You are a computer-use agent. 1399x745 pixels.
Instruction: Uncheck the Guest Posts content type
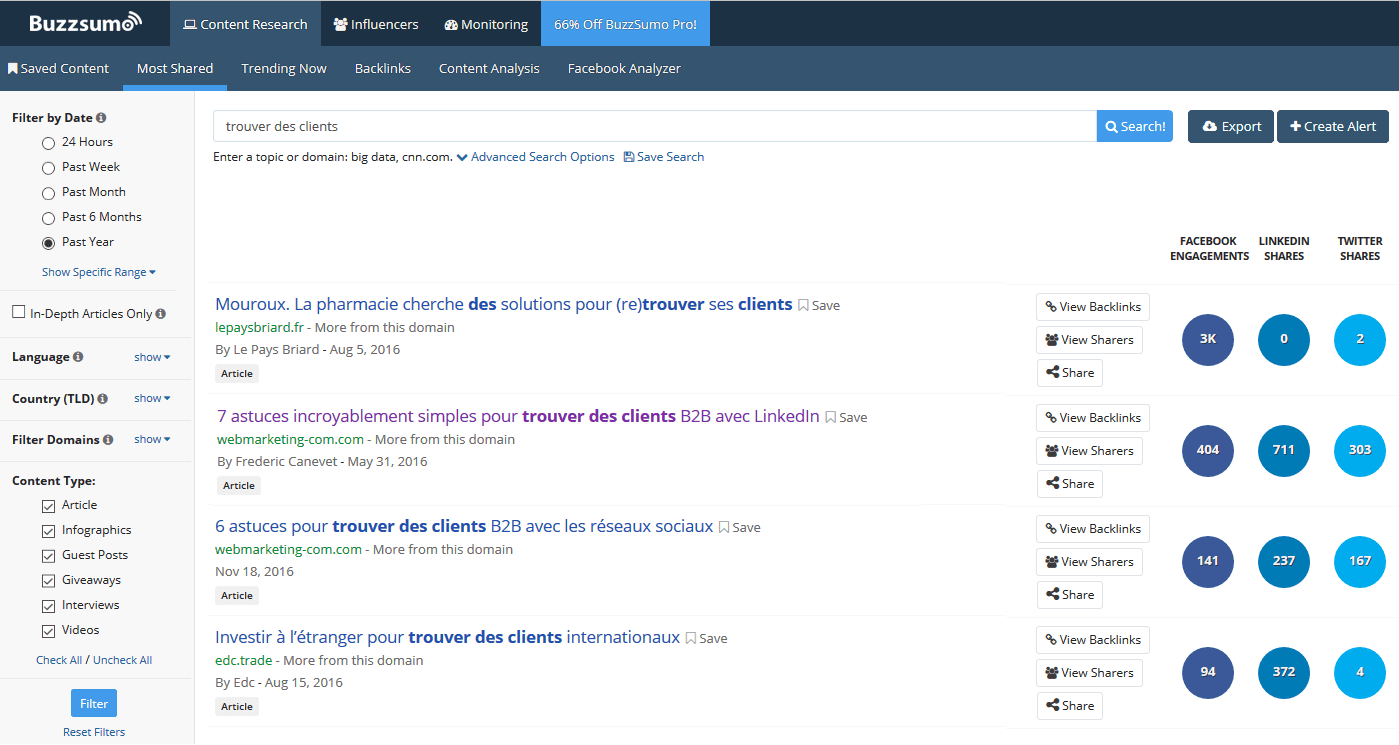point(48,556)
